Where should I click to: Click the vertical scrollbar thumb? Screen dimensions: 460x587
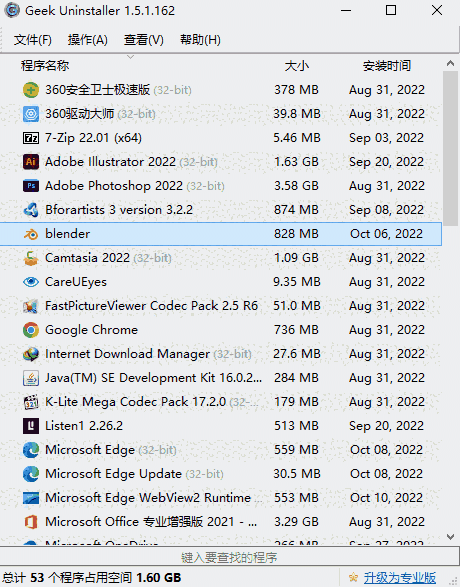451,149
